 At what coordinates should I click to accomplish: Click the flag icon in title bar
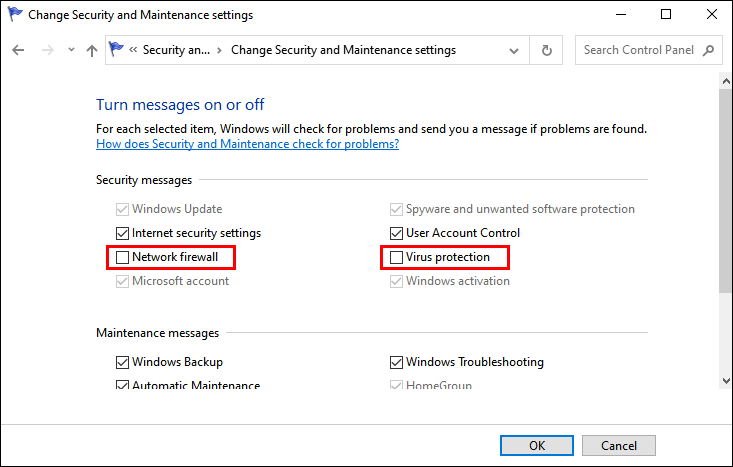[x=14, y=15]
